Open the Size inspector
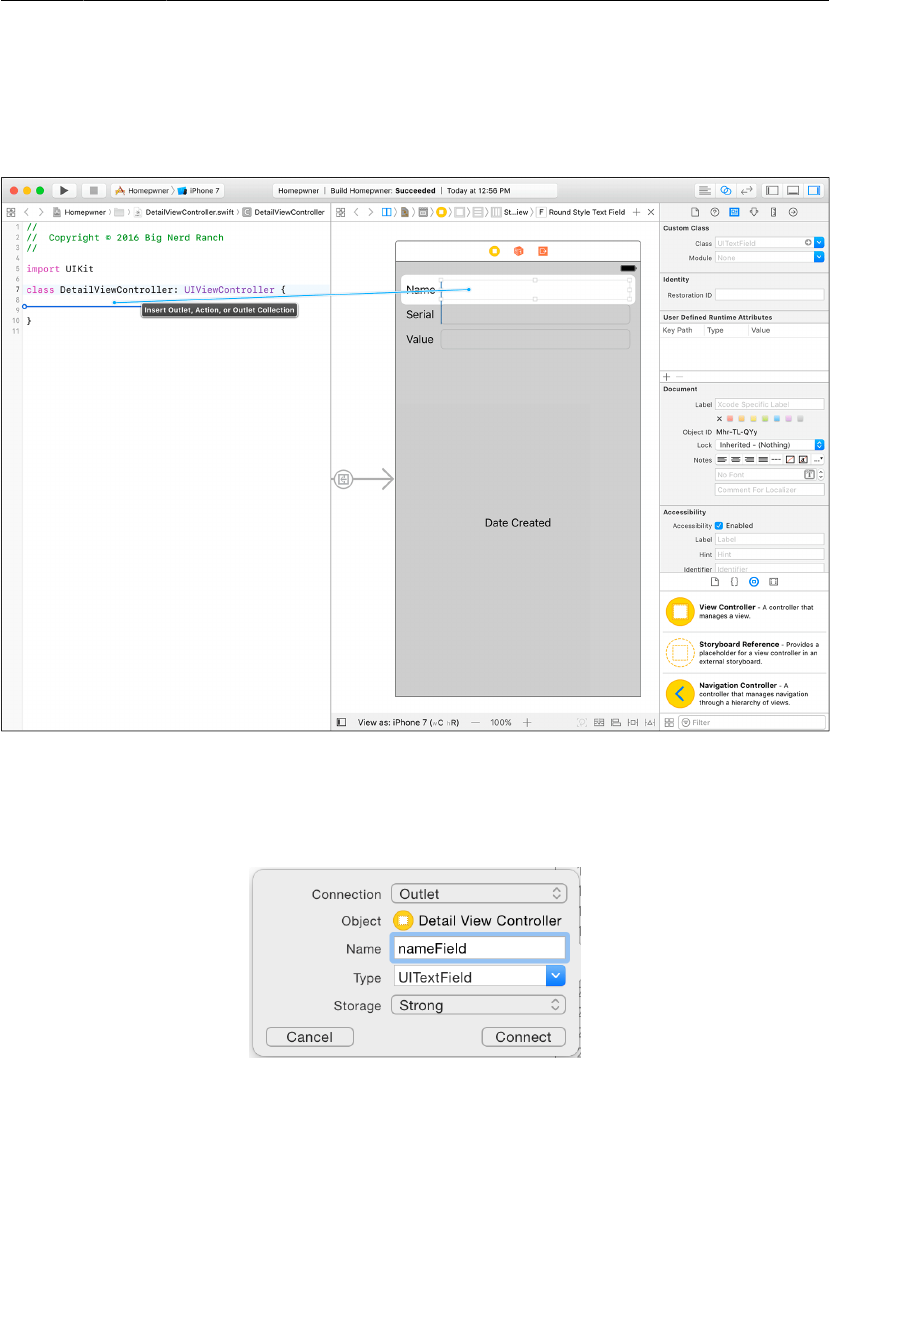The width and height of the screenshot is (900, 1339). (773, 212)
